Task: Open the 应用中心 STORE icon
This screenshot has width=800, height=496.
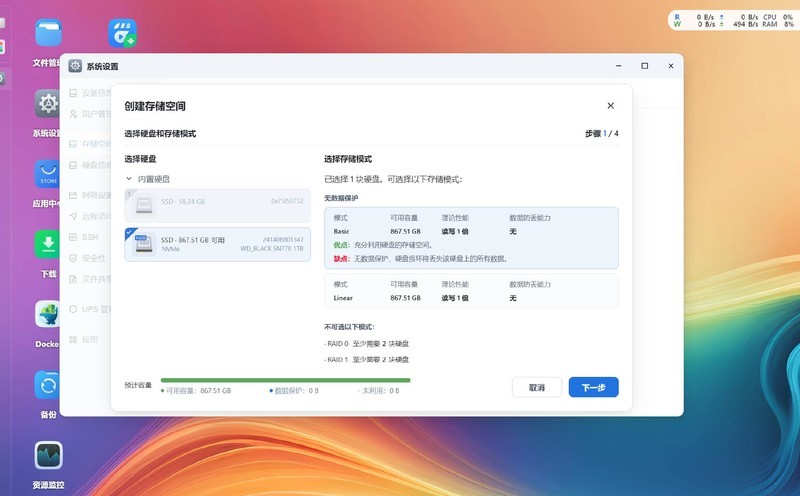Action: click(48, 174)
